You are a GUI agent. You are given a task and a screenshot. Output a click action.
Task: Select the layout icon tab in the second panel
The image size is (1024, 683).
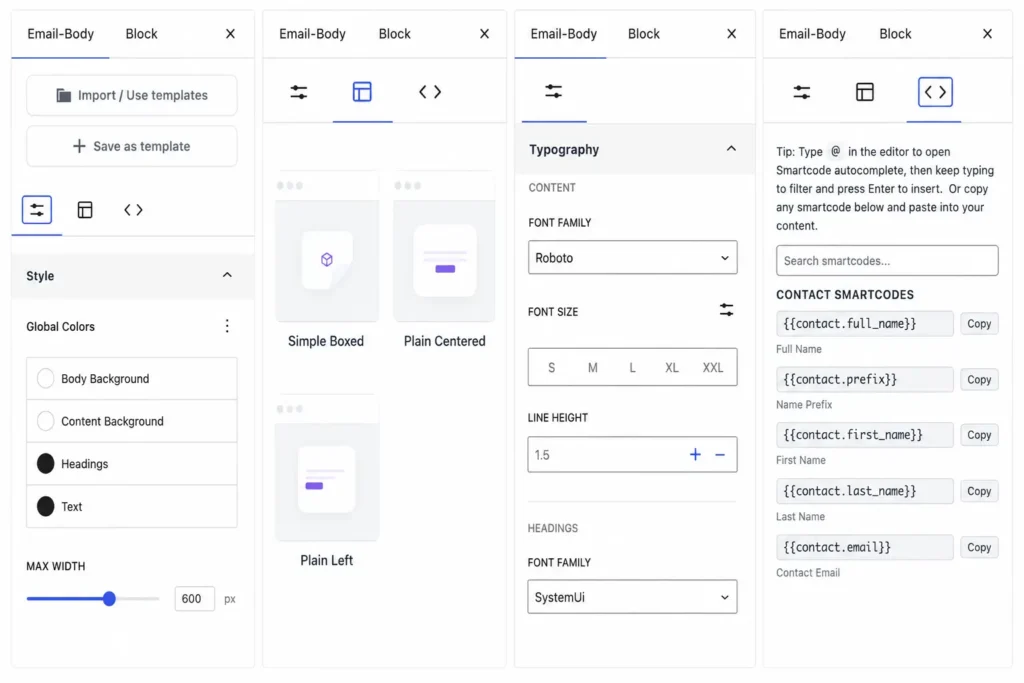point(362,92)
